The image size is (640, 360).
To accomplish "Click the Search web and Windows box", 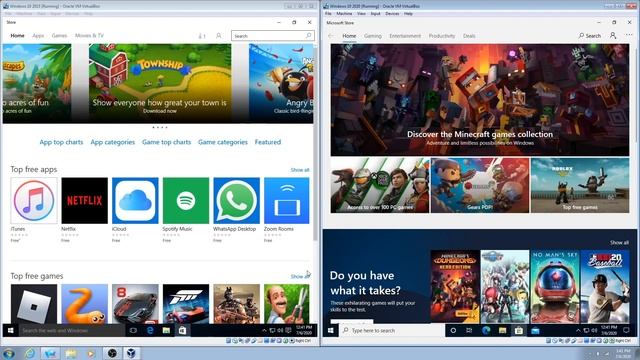I will pos(72,330).
